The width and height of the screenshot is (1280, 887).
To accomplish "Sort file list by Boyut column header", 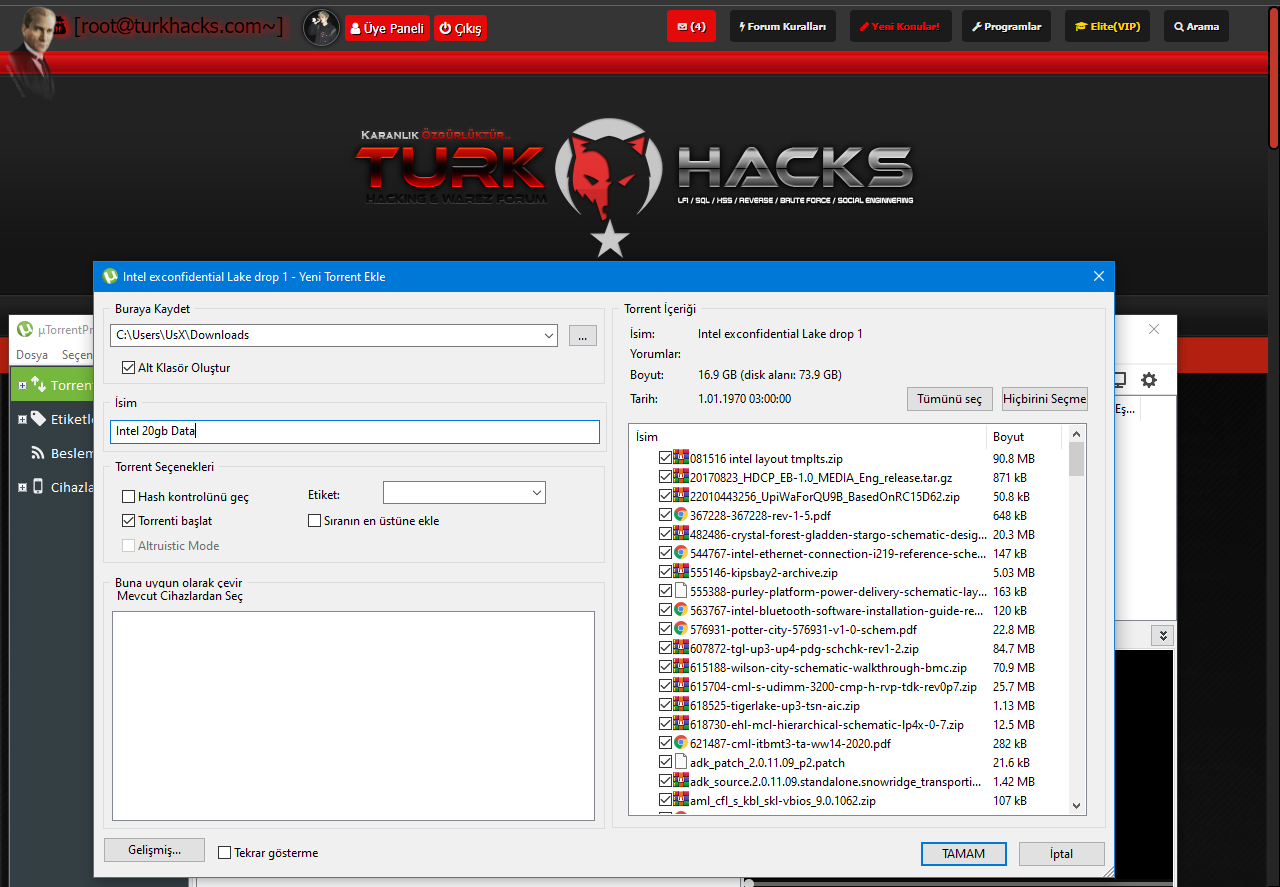I will [1025, 437].
